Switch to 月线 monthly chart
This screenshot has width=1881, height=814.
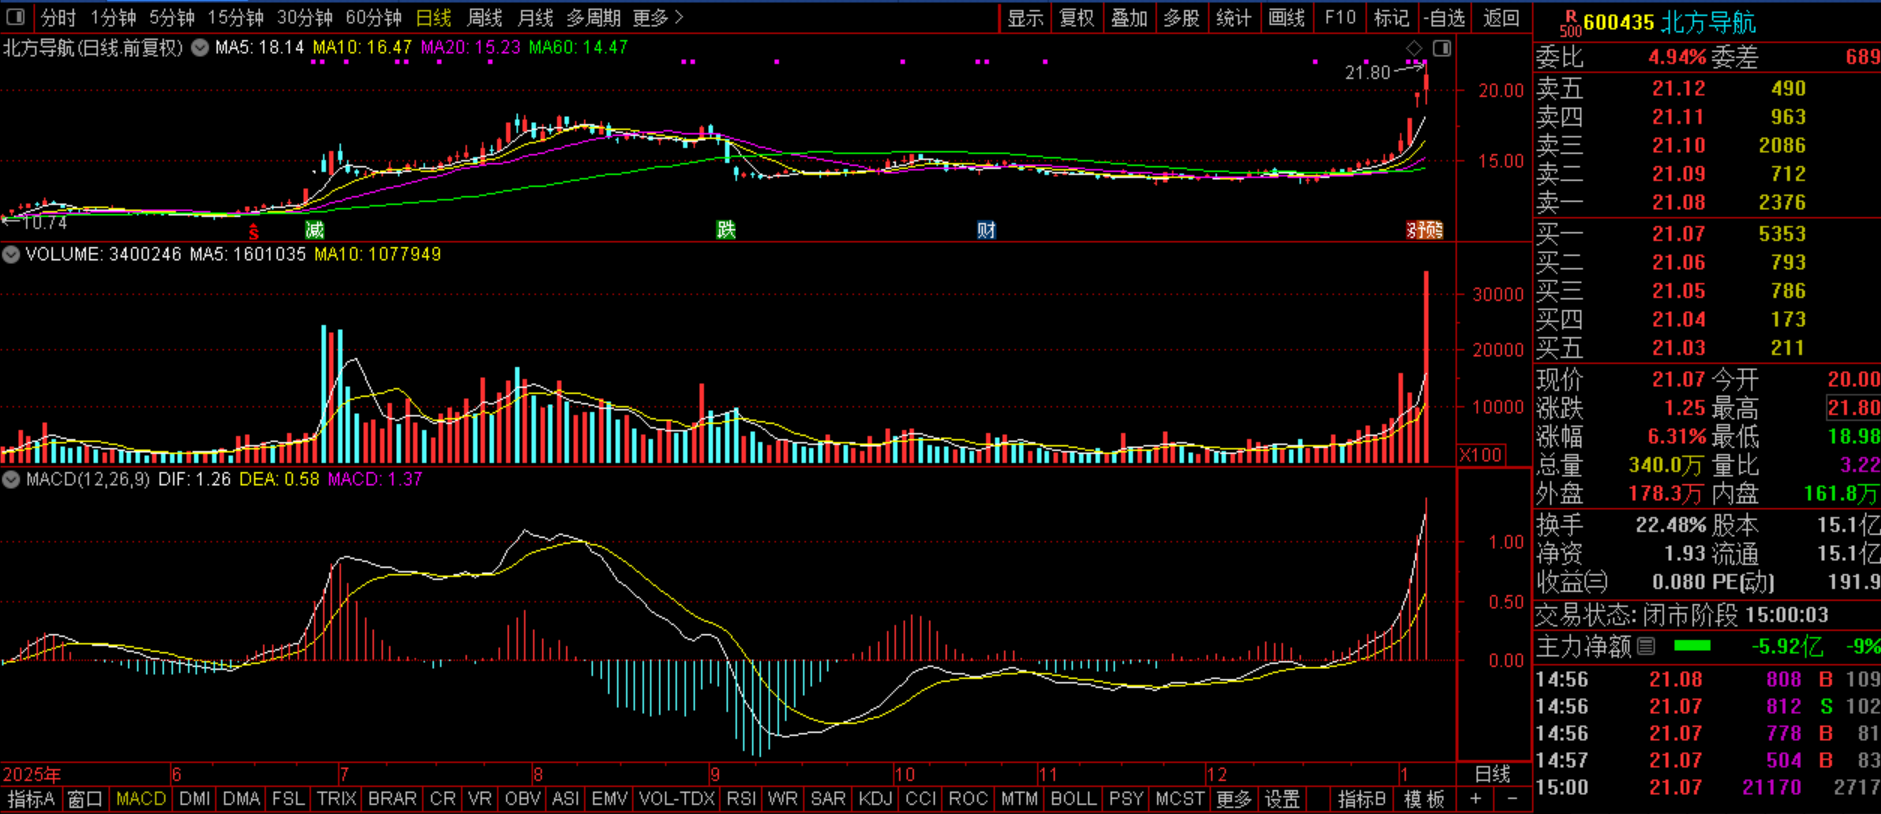tap(535, 17)
